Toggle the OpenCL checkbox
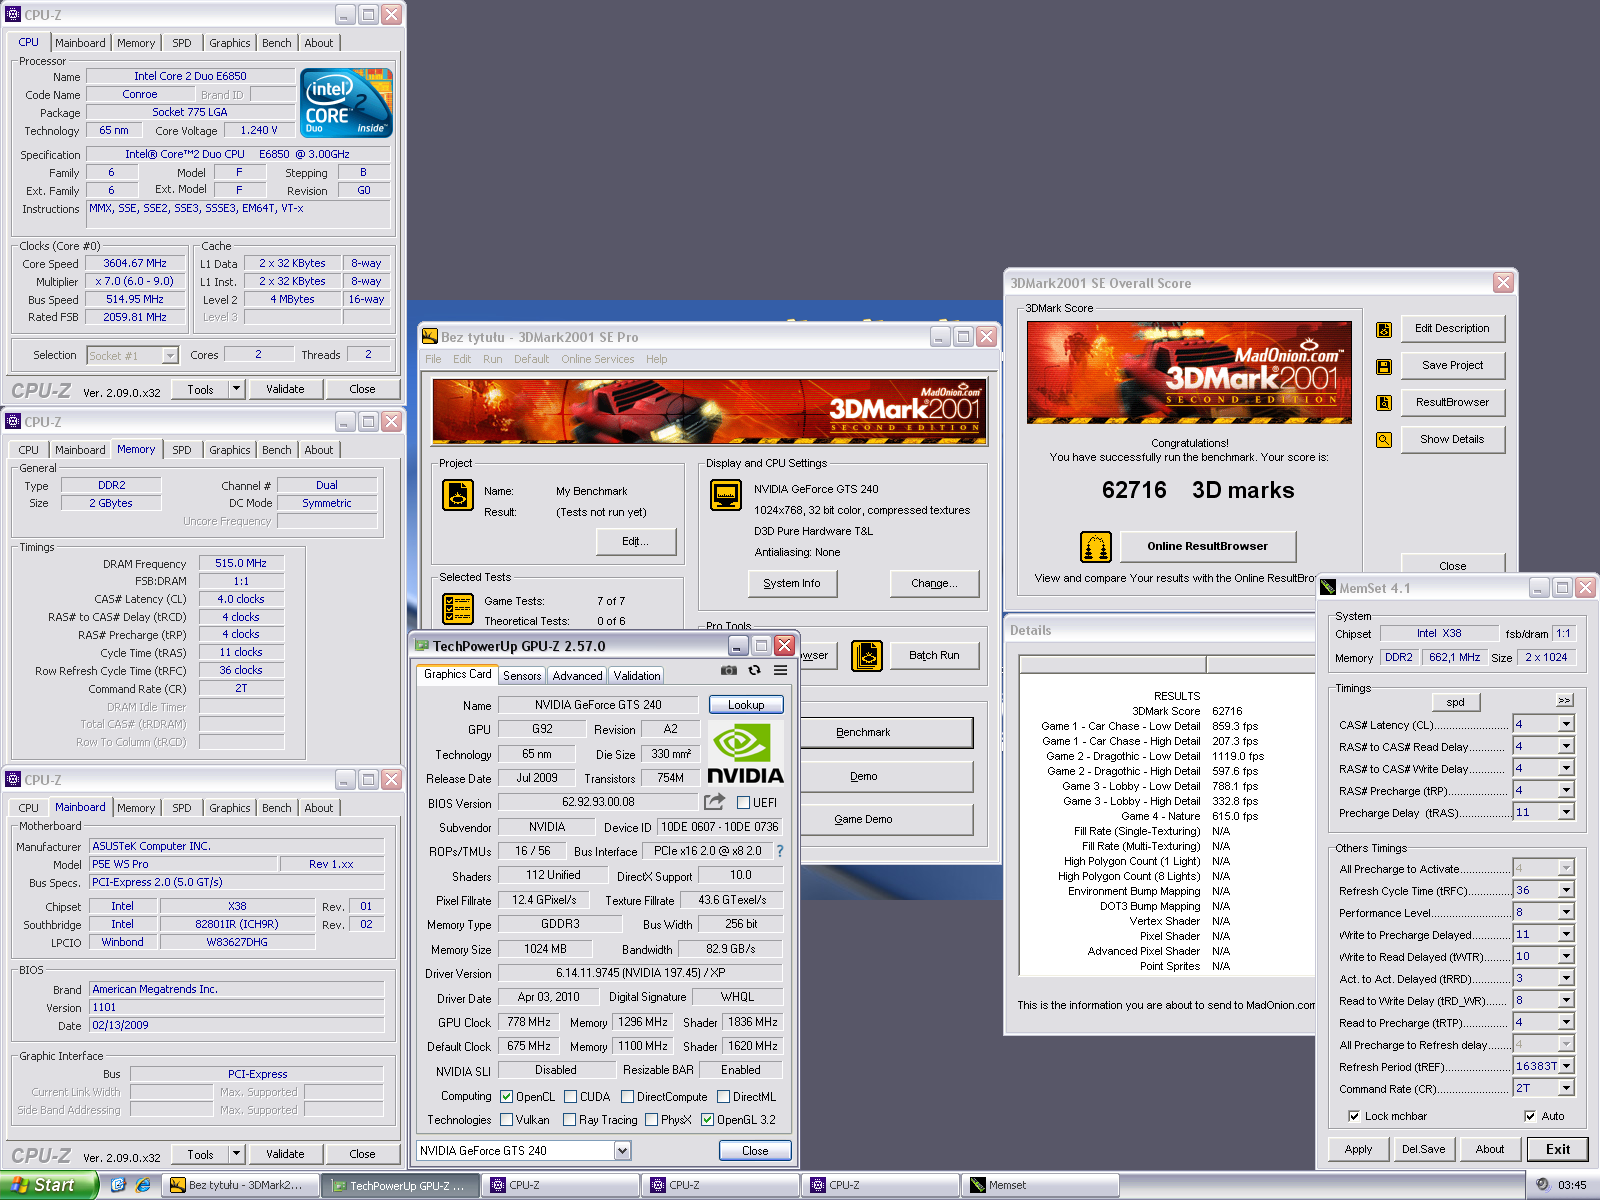Screen dimensions: 1600x1200 507,1097
